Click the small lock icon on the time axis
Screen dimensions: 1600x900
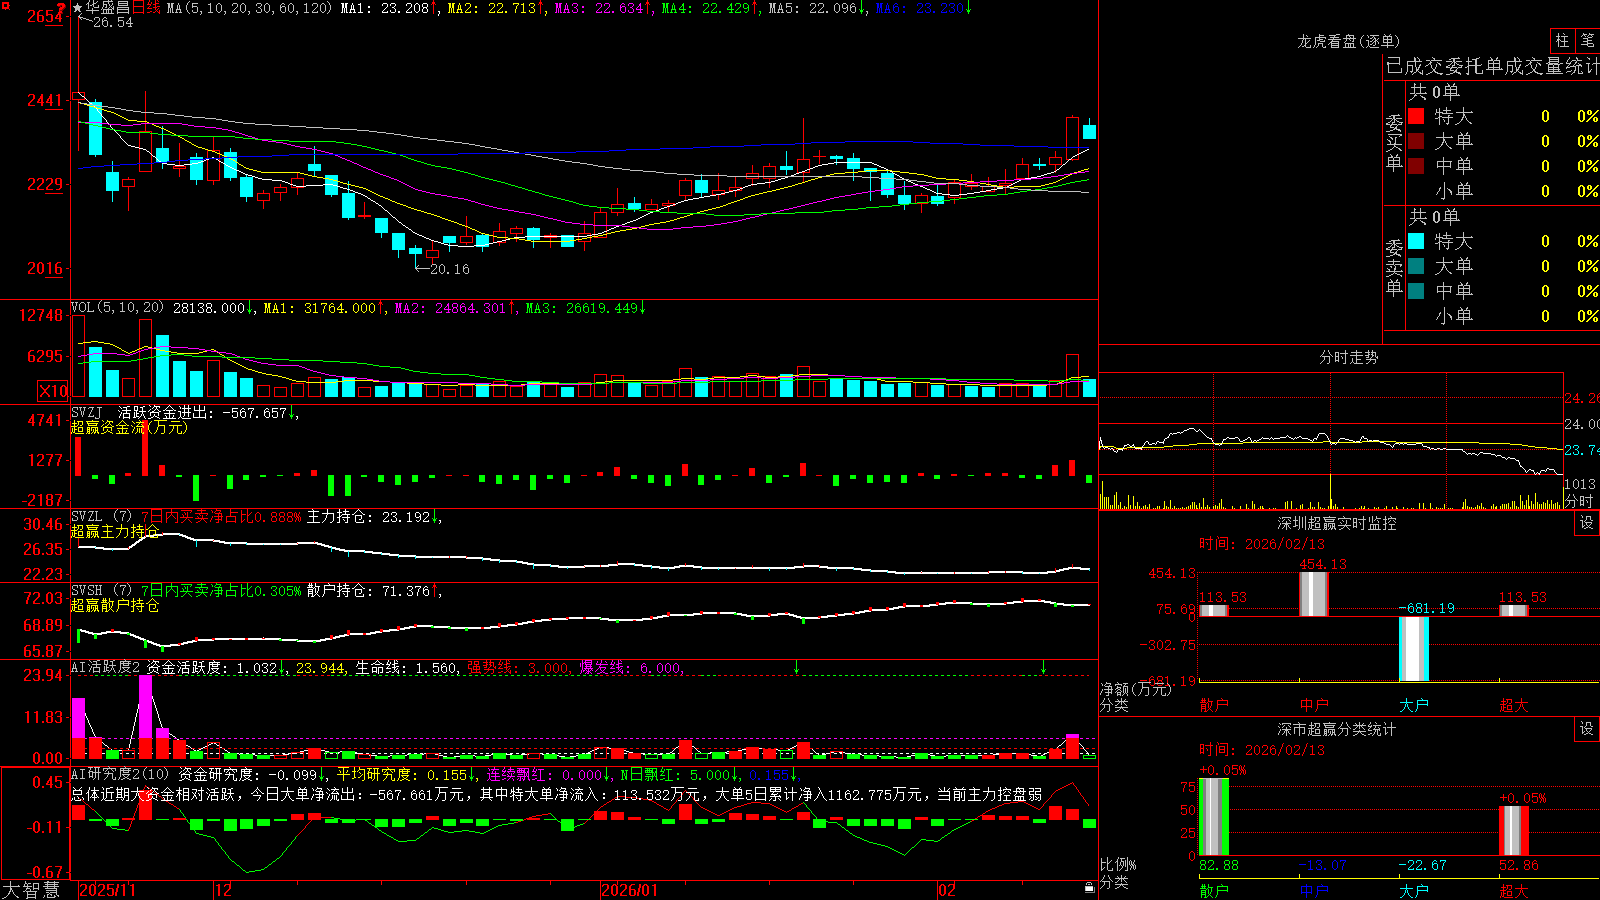tap(1090, 888)
